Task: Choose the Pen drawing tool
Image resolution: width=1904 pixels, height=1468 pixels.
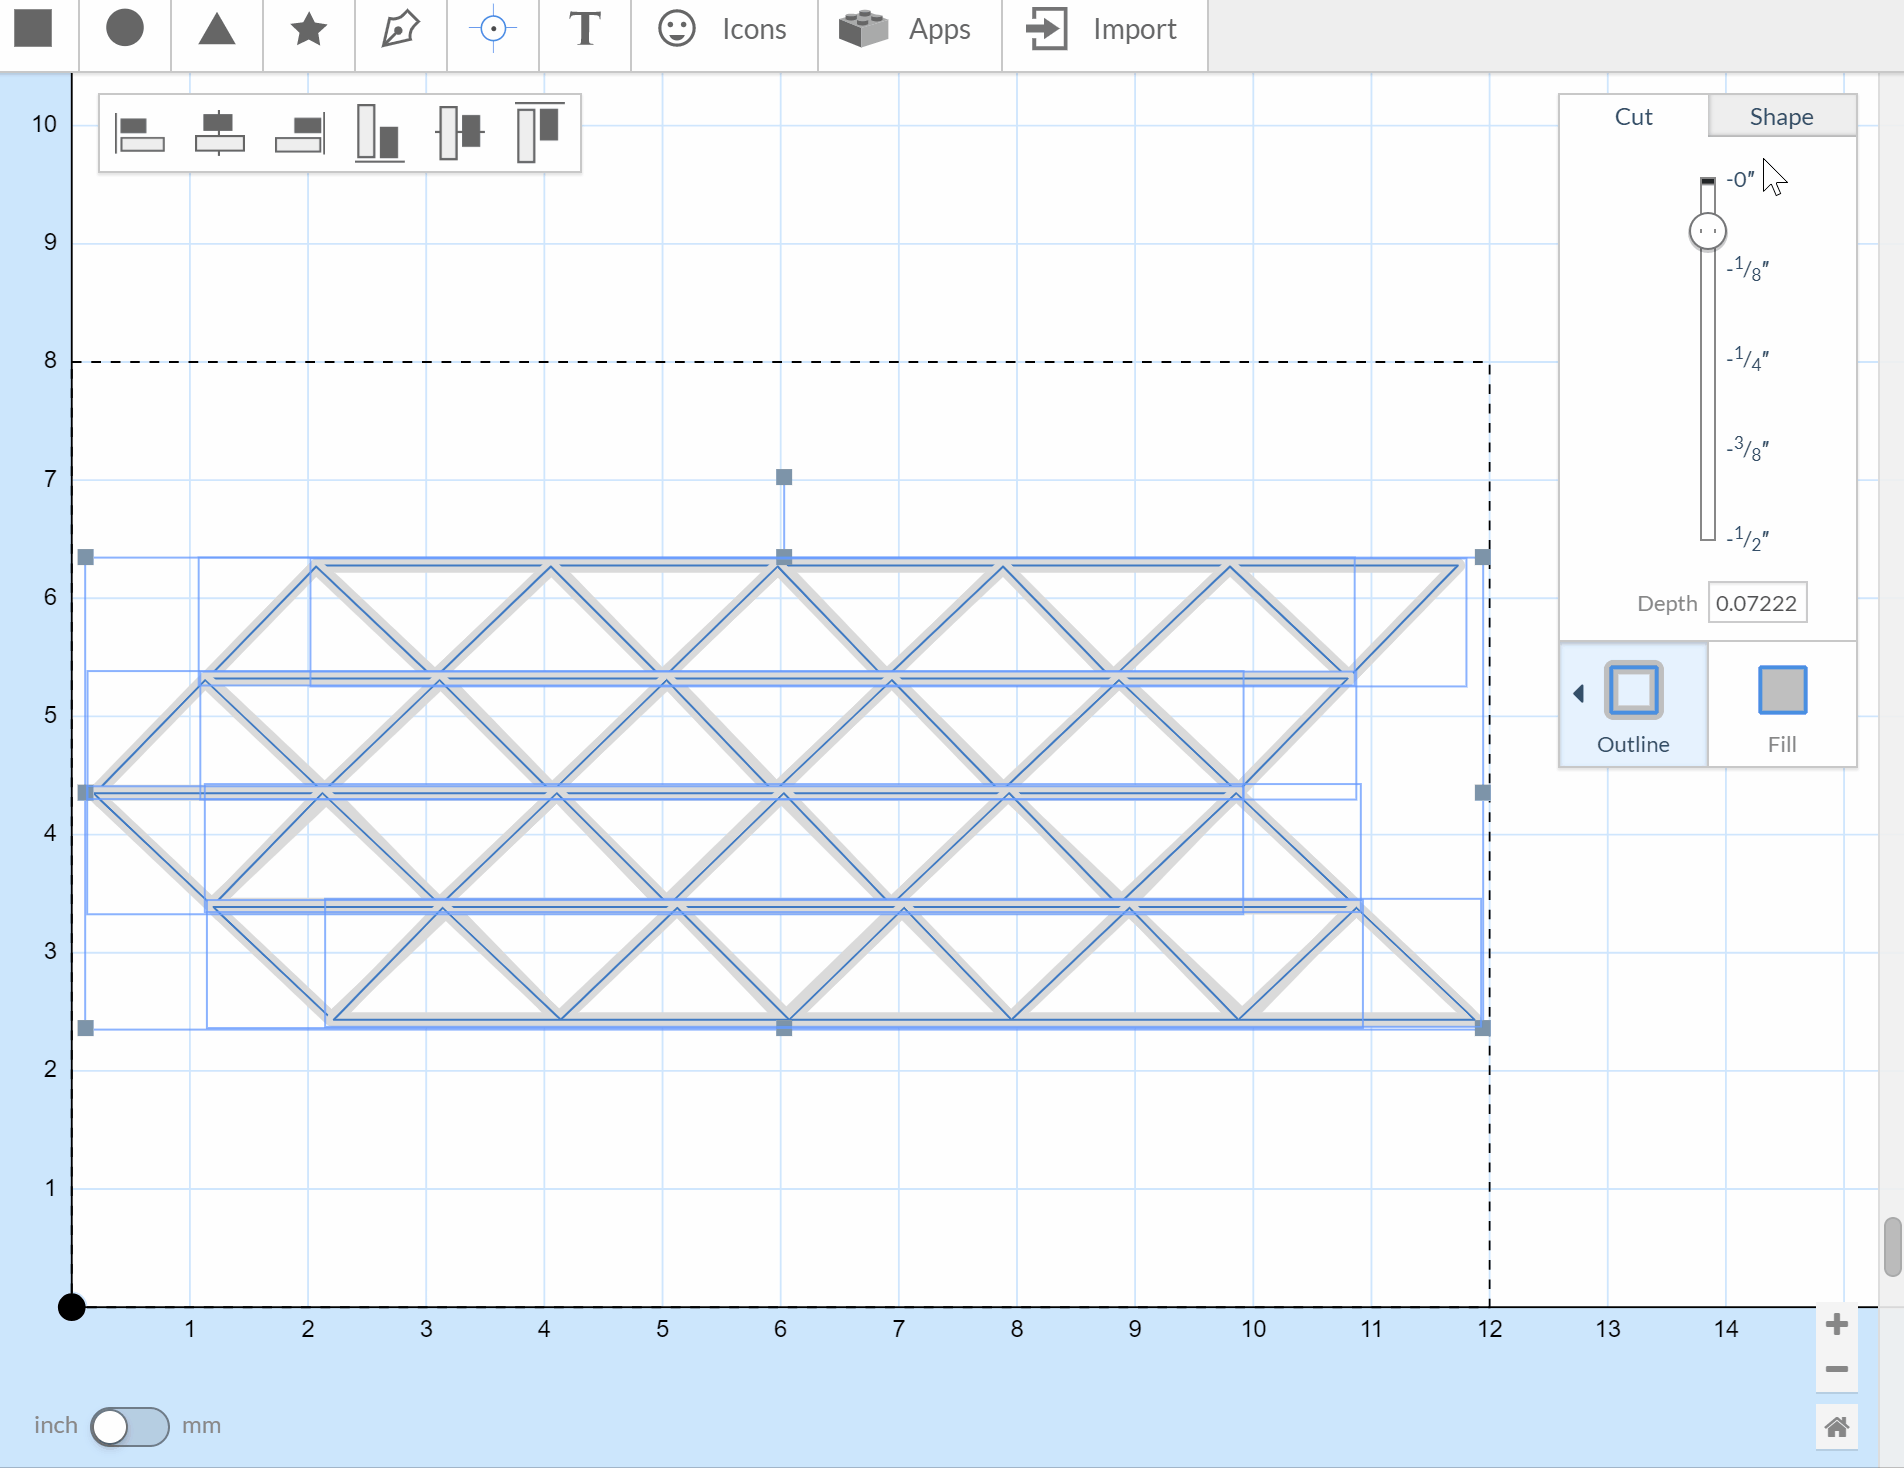Action: tap(400, 29)
